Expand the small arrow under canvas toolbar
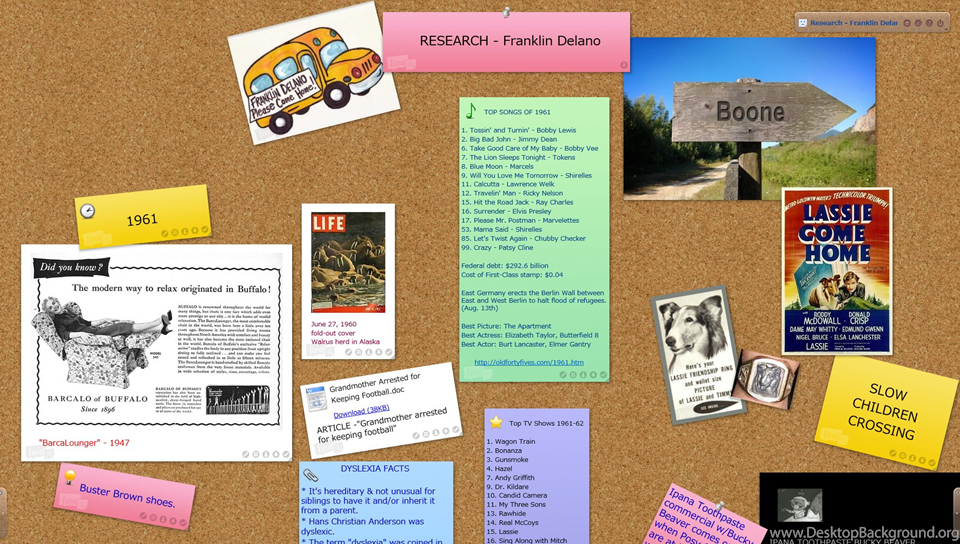This screenshot has width=960, height=544. 946,29
